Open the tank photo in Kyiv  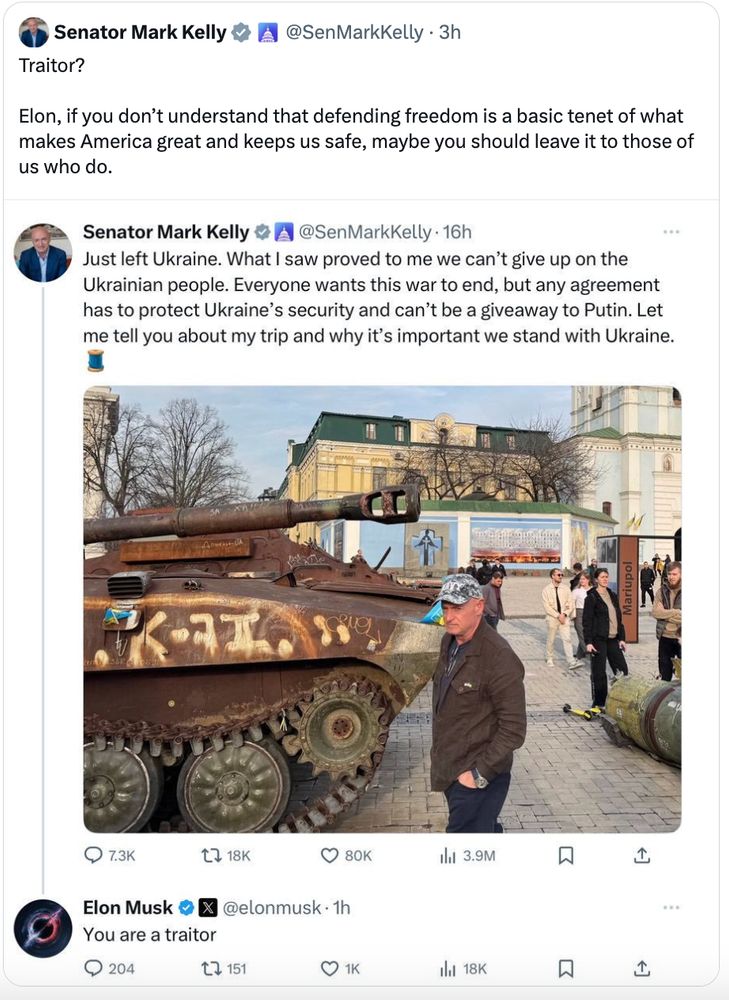[382, 608]
